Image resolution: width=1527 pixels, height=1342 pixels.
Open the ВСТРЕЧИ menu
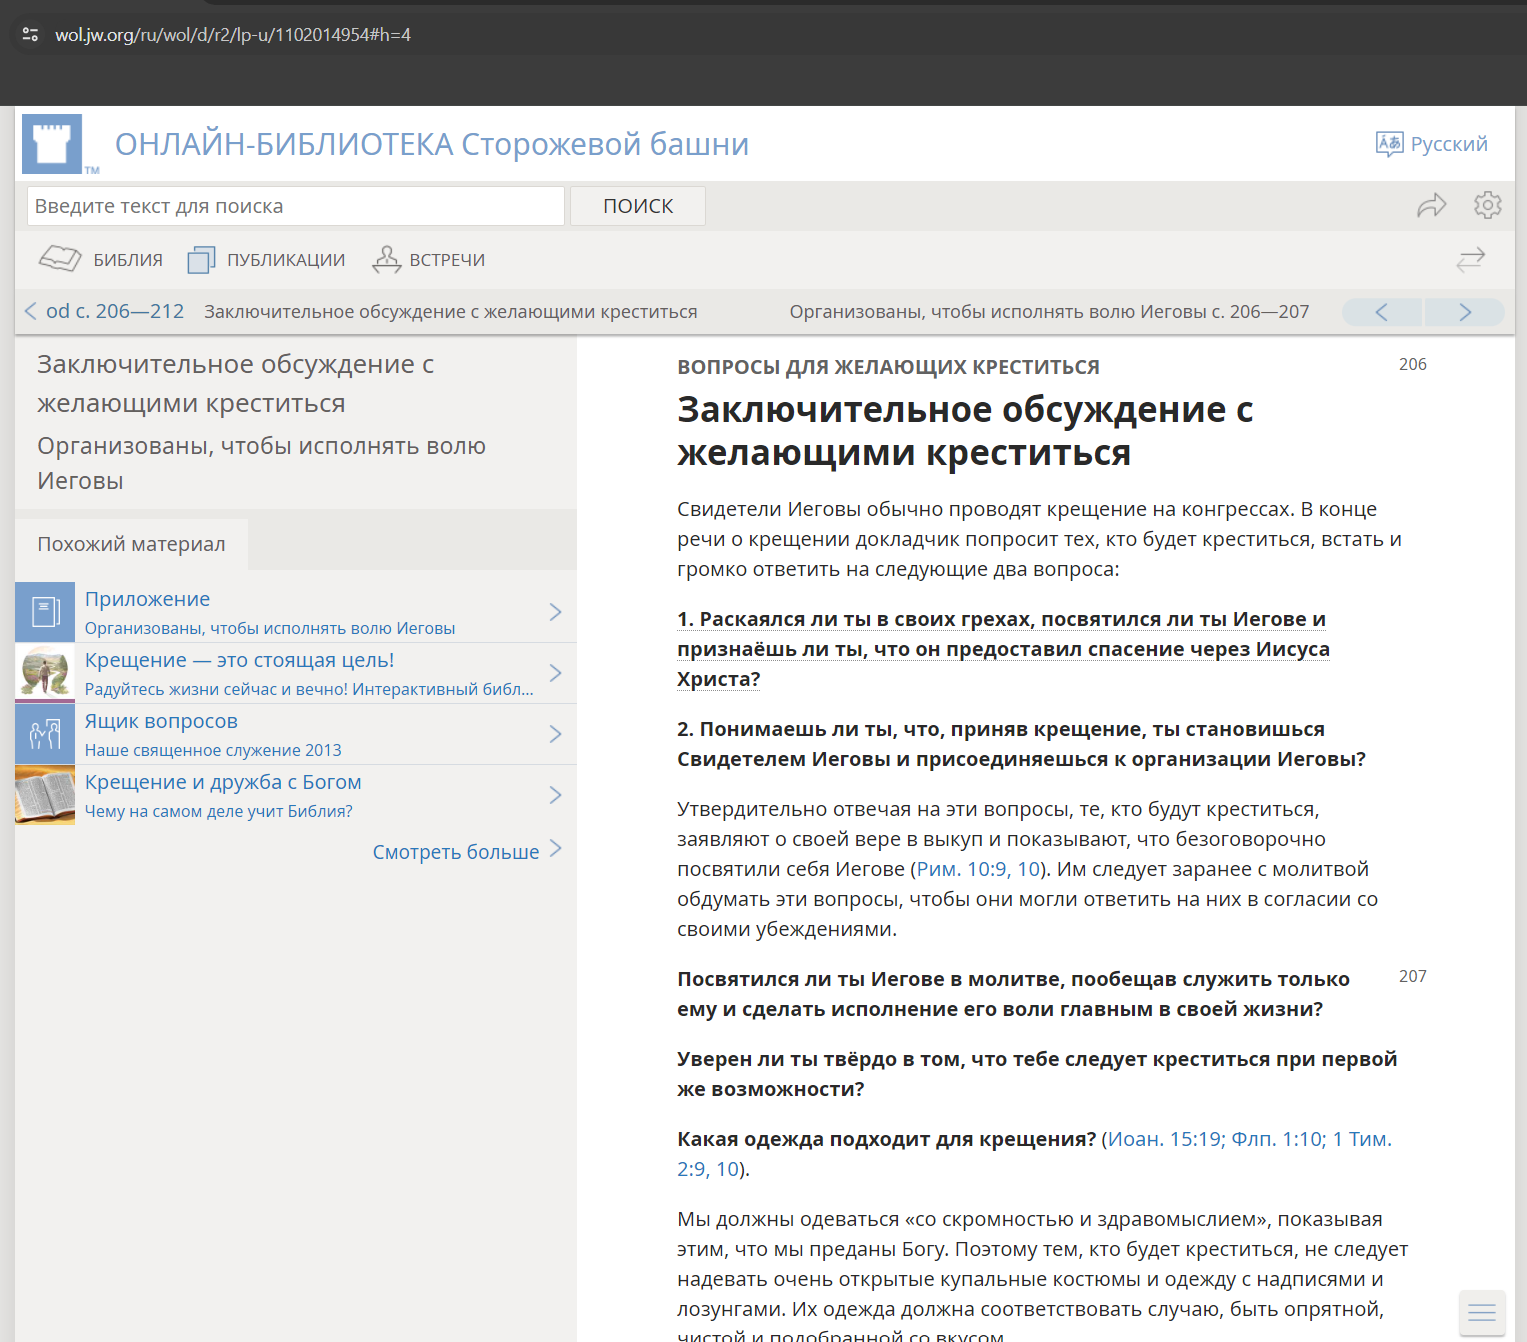pyautogui.click(x=429, y=260)
